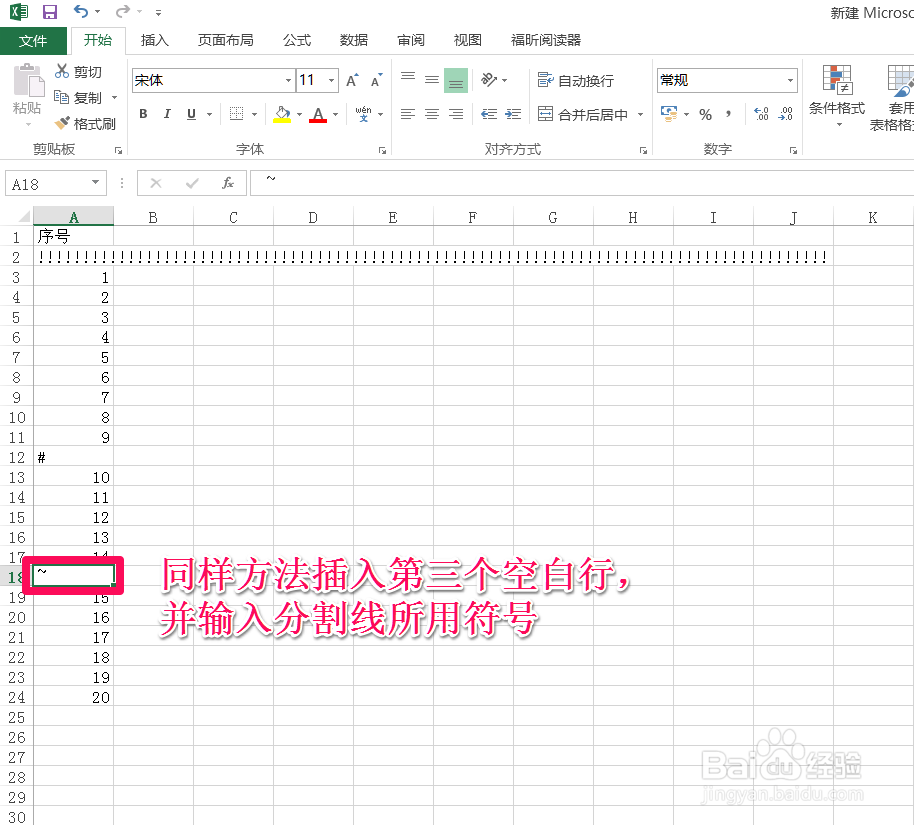The width and height of the screenshot is (914, 825).
Task: Apply bold formatting with the B icon
Action: click(x=143, y=113)
